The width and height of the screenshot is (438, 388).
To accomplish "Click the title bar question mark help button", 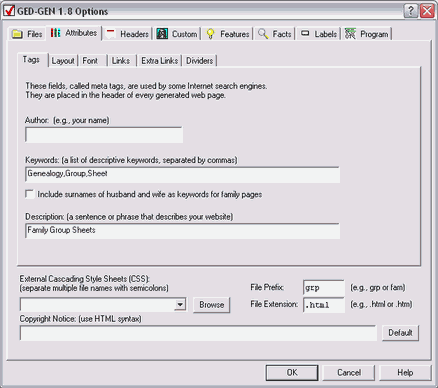I will [x=411, y=11].
